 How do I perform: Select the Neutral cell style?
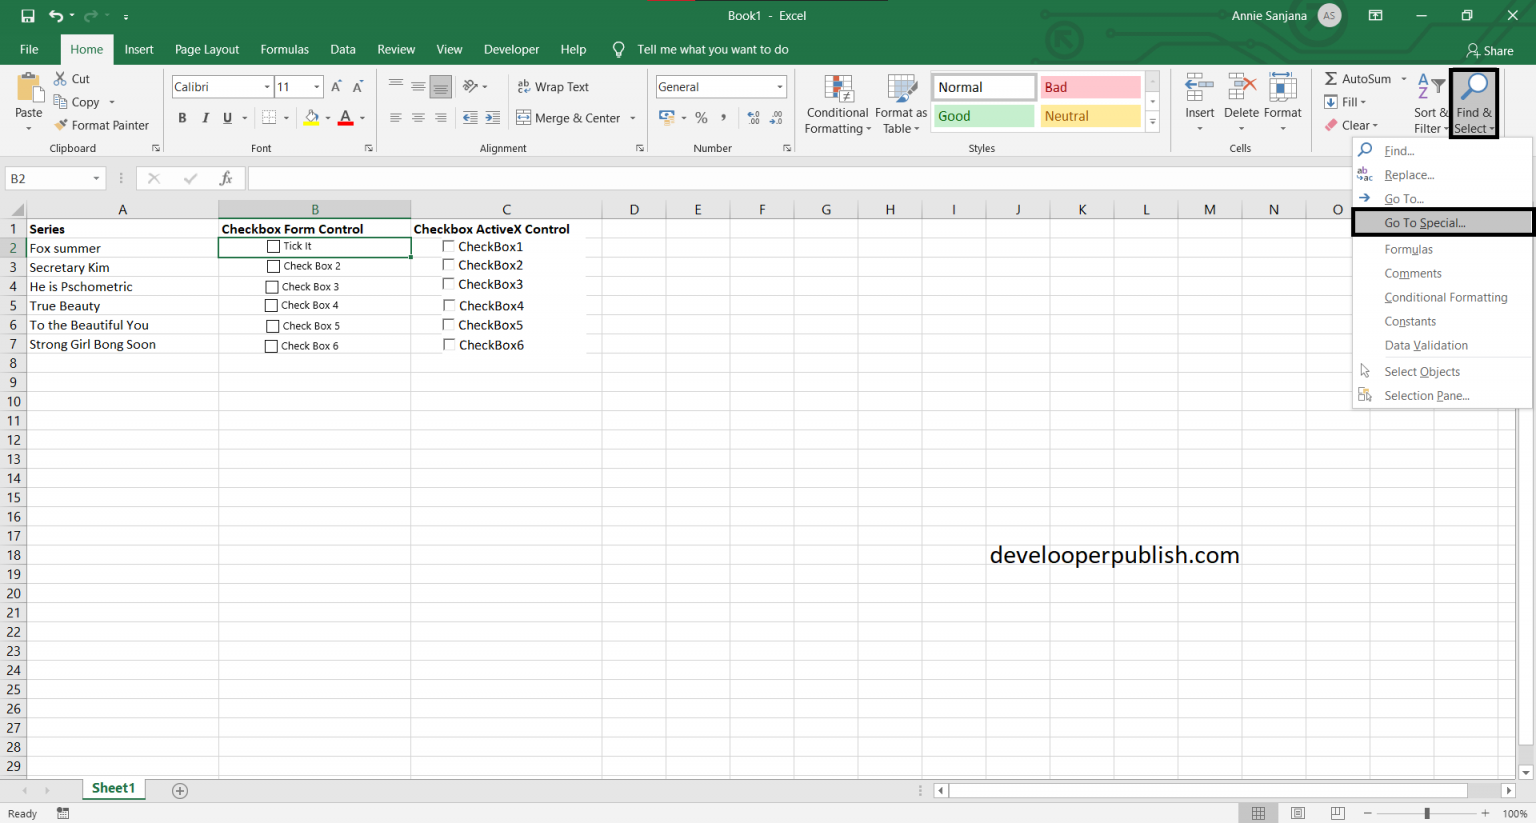pos(1090,116)
